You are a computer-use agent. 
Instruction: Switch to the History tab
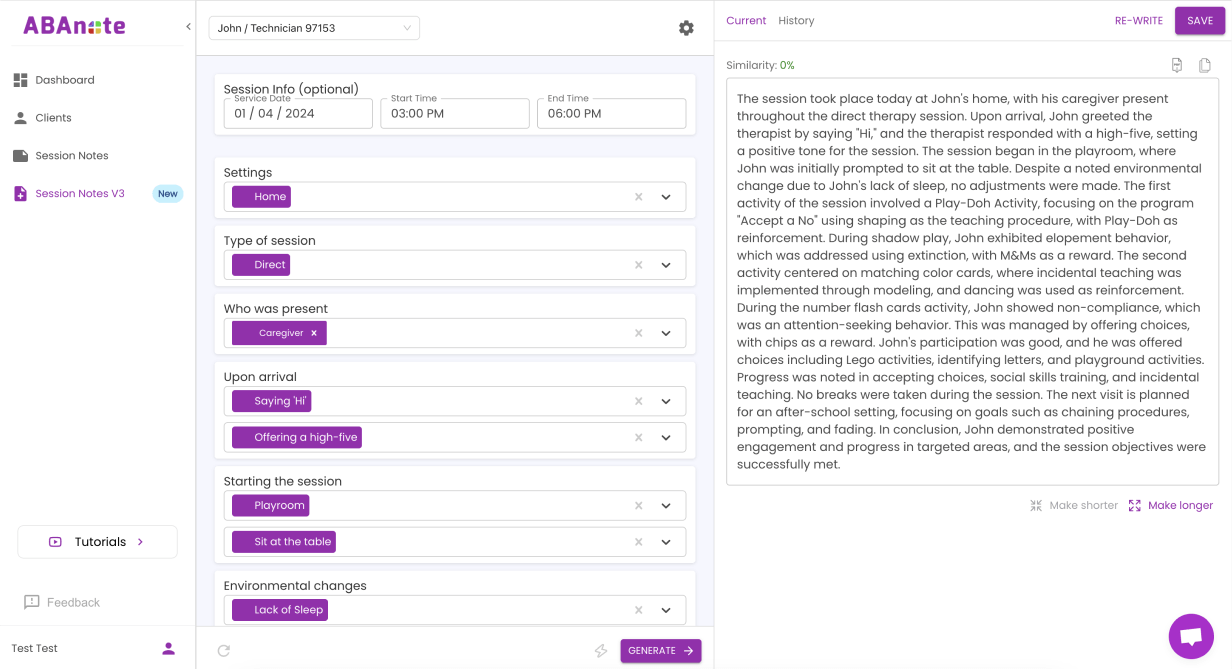click(x=797, y=20)
